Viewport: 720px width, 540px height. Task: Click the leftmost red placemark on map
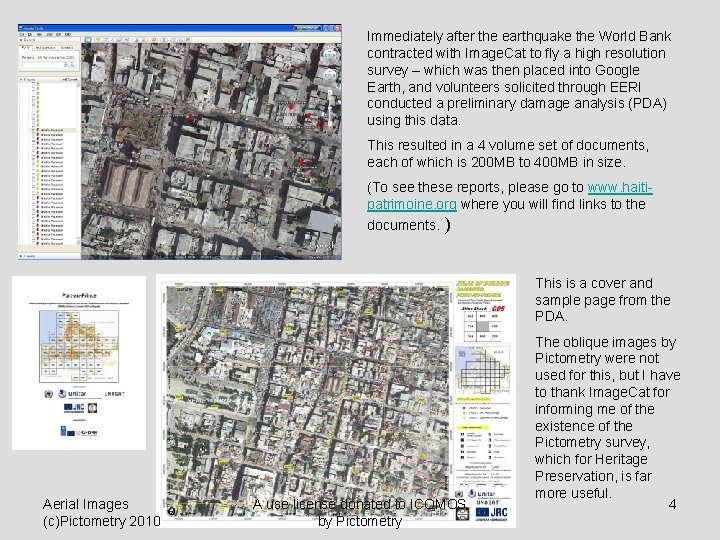click(x=190, y=118)
